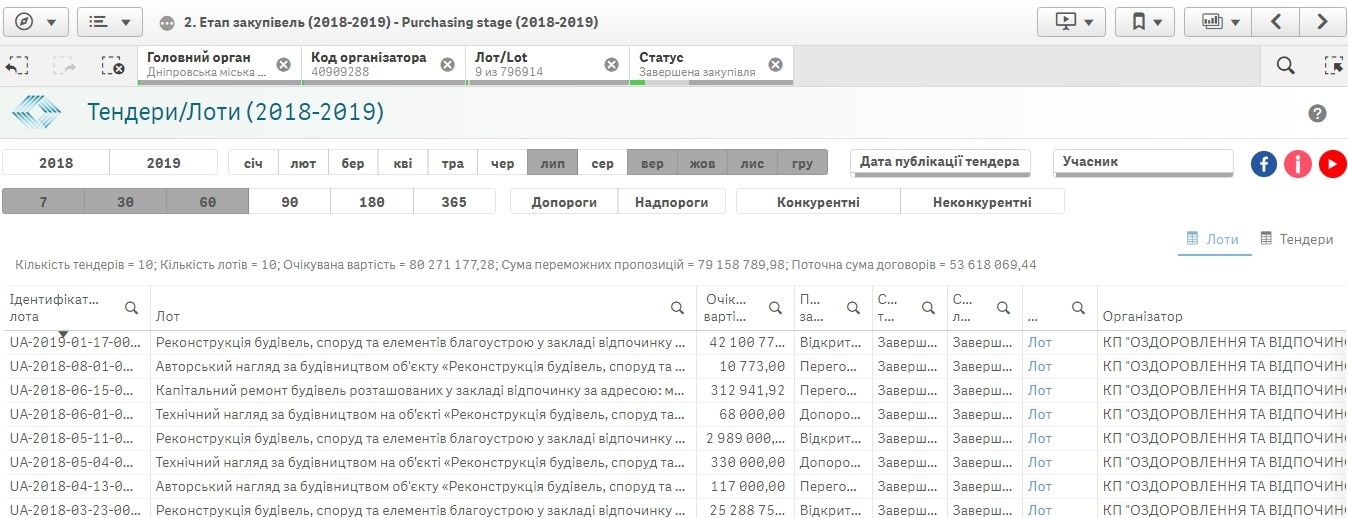
Task: Filter by month кві
Action: [x=403, y=163]
